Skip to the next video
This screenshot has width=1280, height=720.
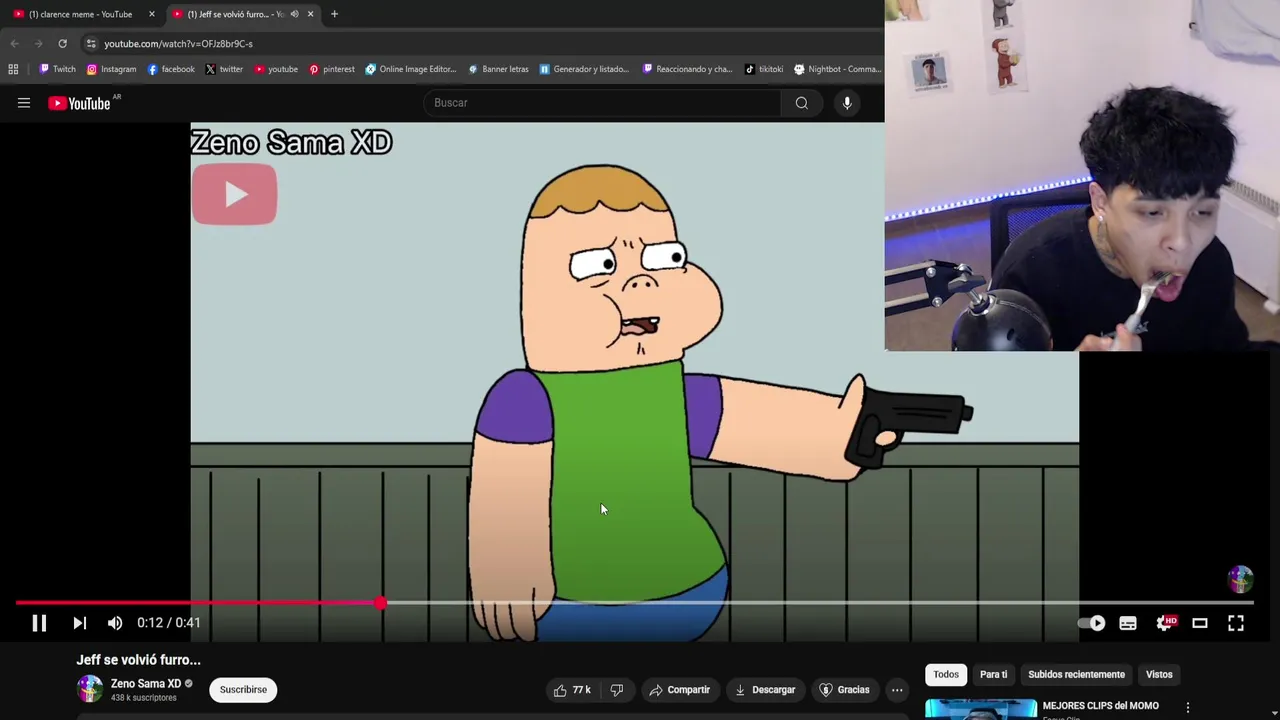tap(79, 623)
